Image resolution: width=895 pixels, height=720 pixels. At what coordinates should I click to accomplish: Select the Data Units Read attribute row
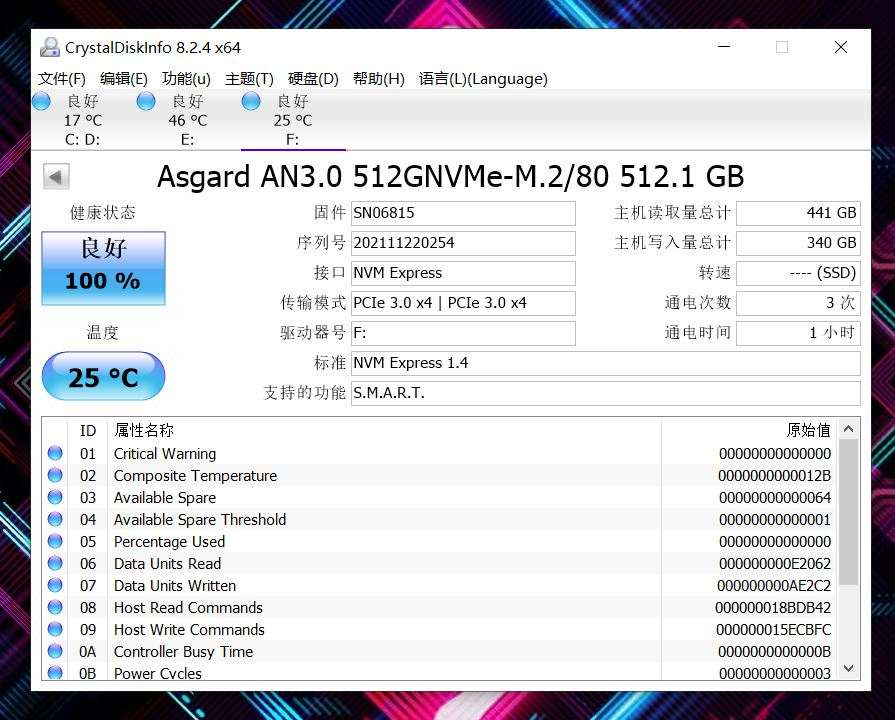click(x=440, y=564)
